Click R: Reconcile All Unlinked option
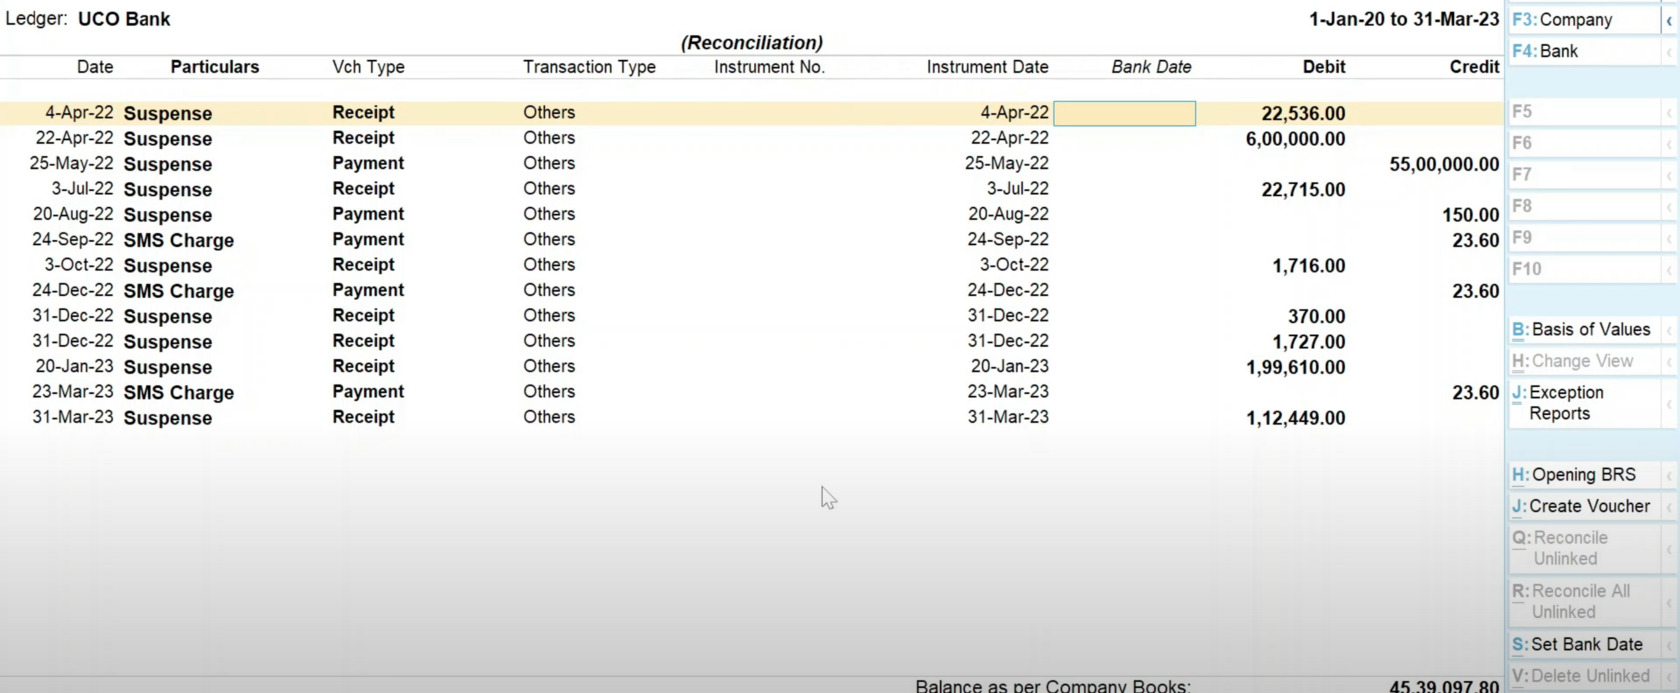The image size is (1680, 693). coord(1584,601)
